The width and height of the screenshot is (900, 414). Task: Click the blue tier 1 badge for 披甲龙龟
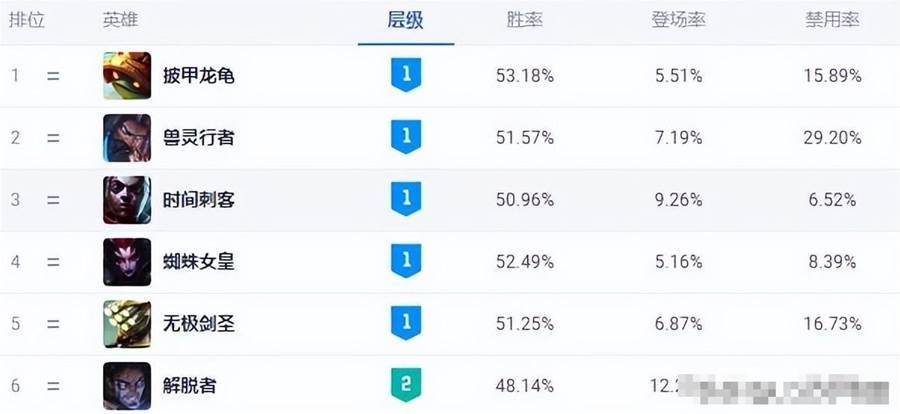[406, 75]
